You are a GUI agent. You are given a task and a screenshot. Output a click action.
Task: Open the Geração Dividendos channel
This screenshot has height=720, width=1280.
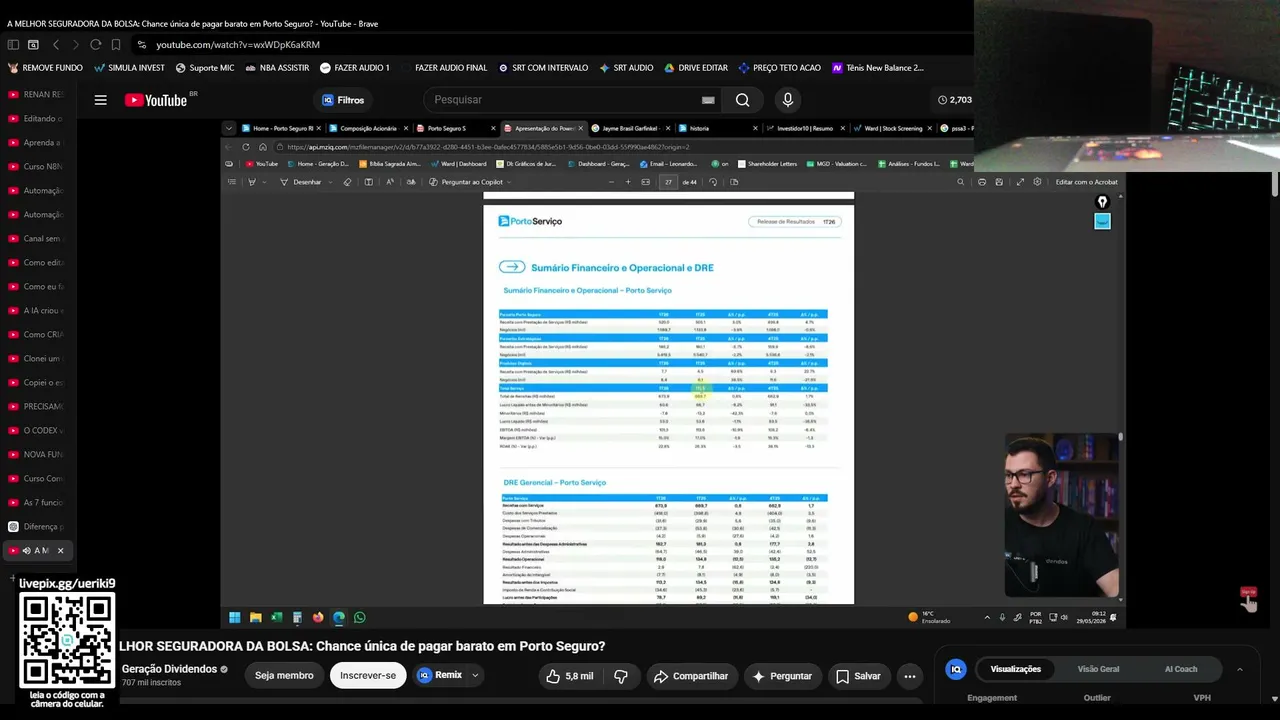(169, 669)
